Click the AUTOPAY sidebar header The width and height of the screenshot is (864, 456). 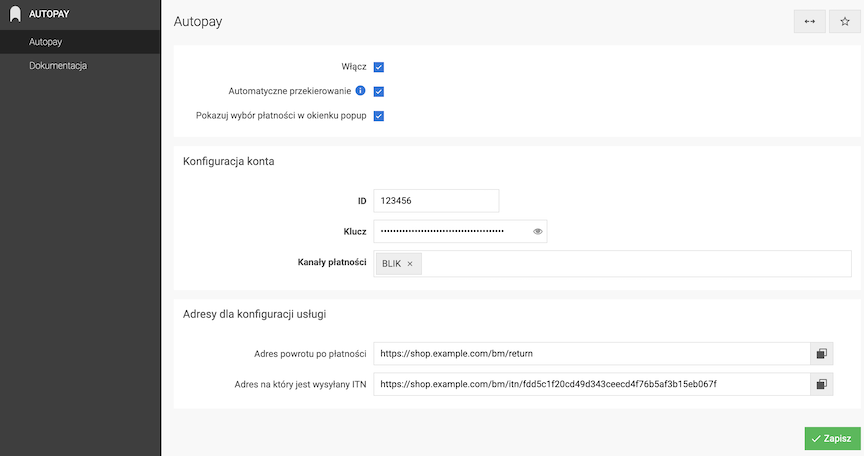80,14
